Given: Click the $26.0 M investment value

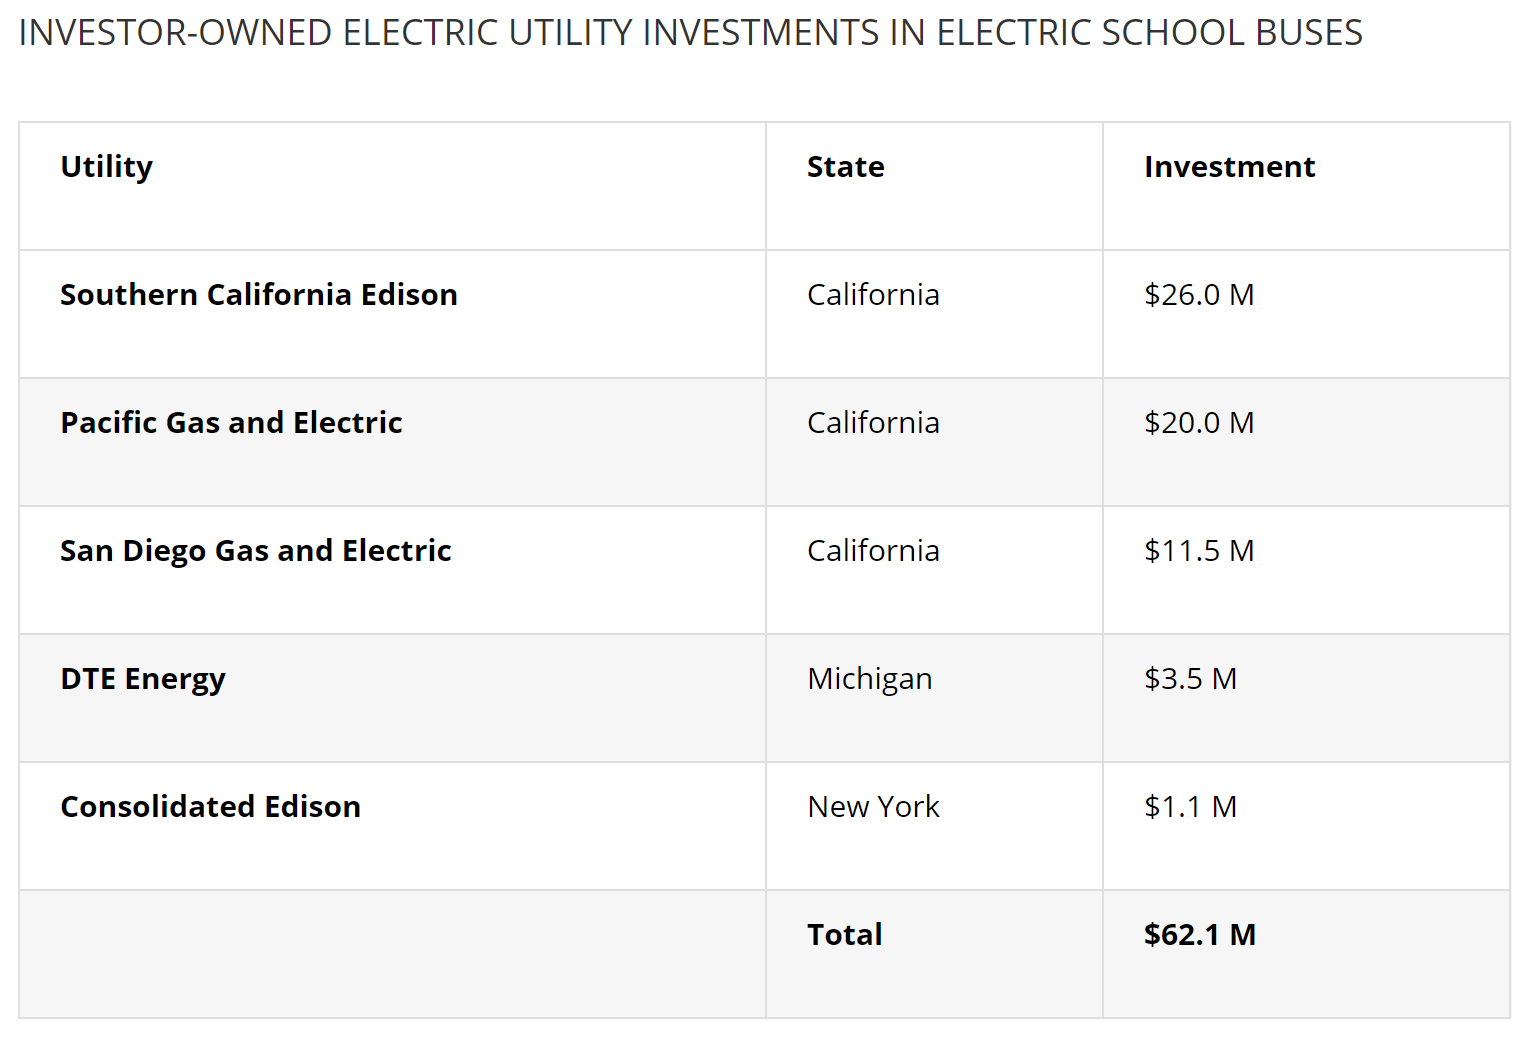Looking at the screenshot, I should (x=1199, y=295).
